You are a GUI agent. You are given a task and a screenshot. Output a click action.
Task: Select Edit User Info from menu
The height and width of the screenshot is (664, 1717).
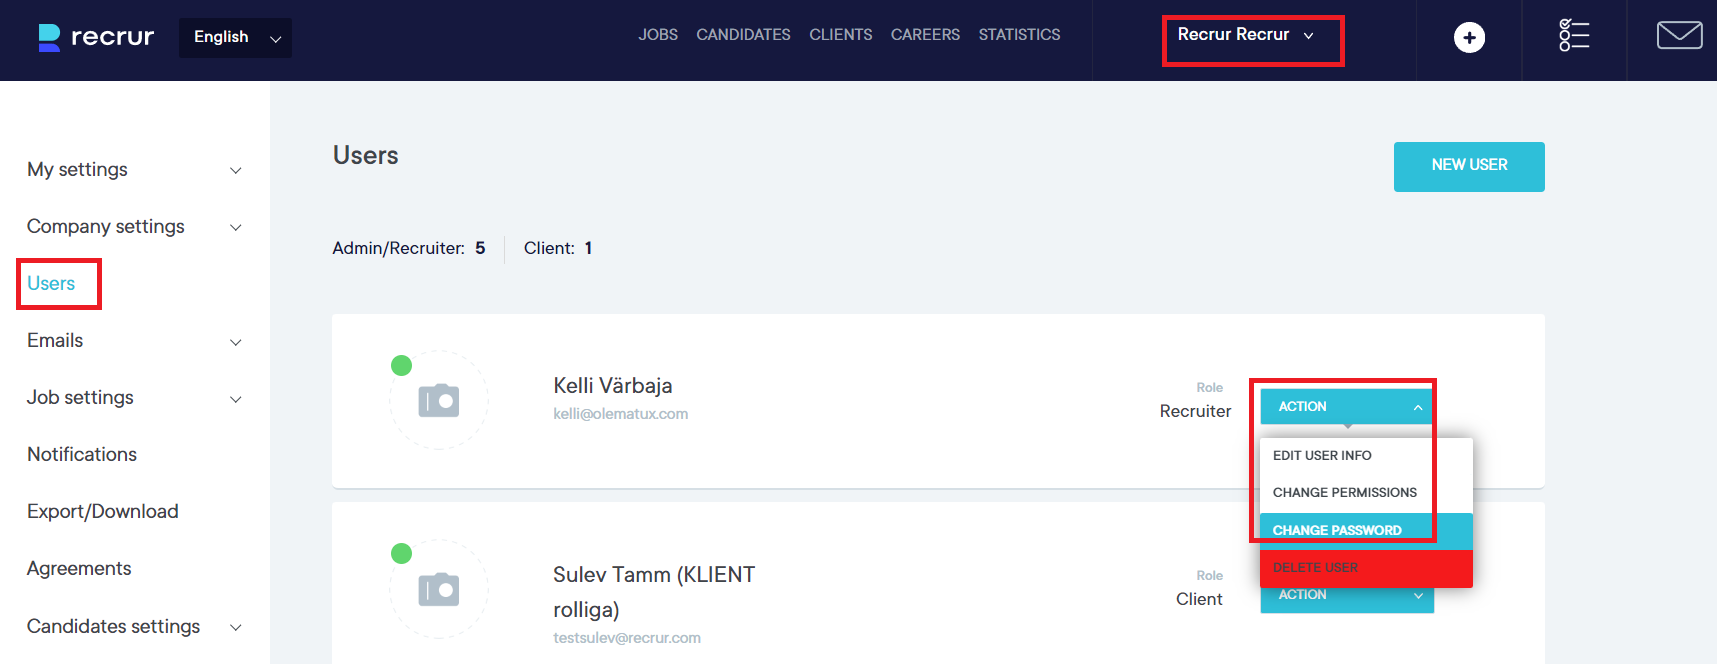[x=1322, y=456]
